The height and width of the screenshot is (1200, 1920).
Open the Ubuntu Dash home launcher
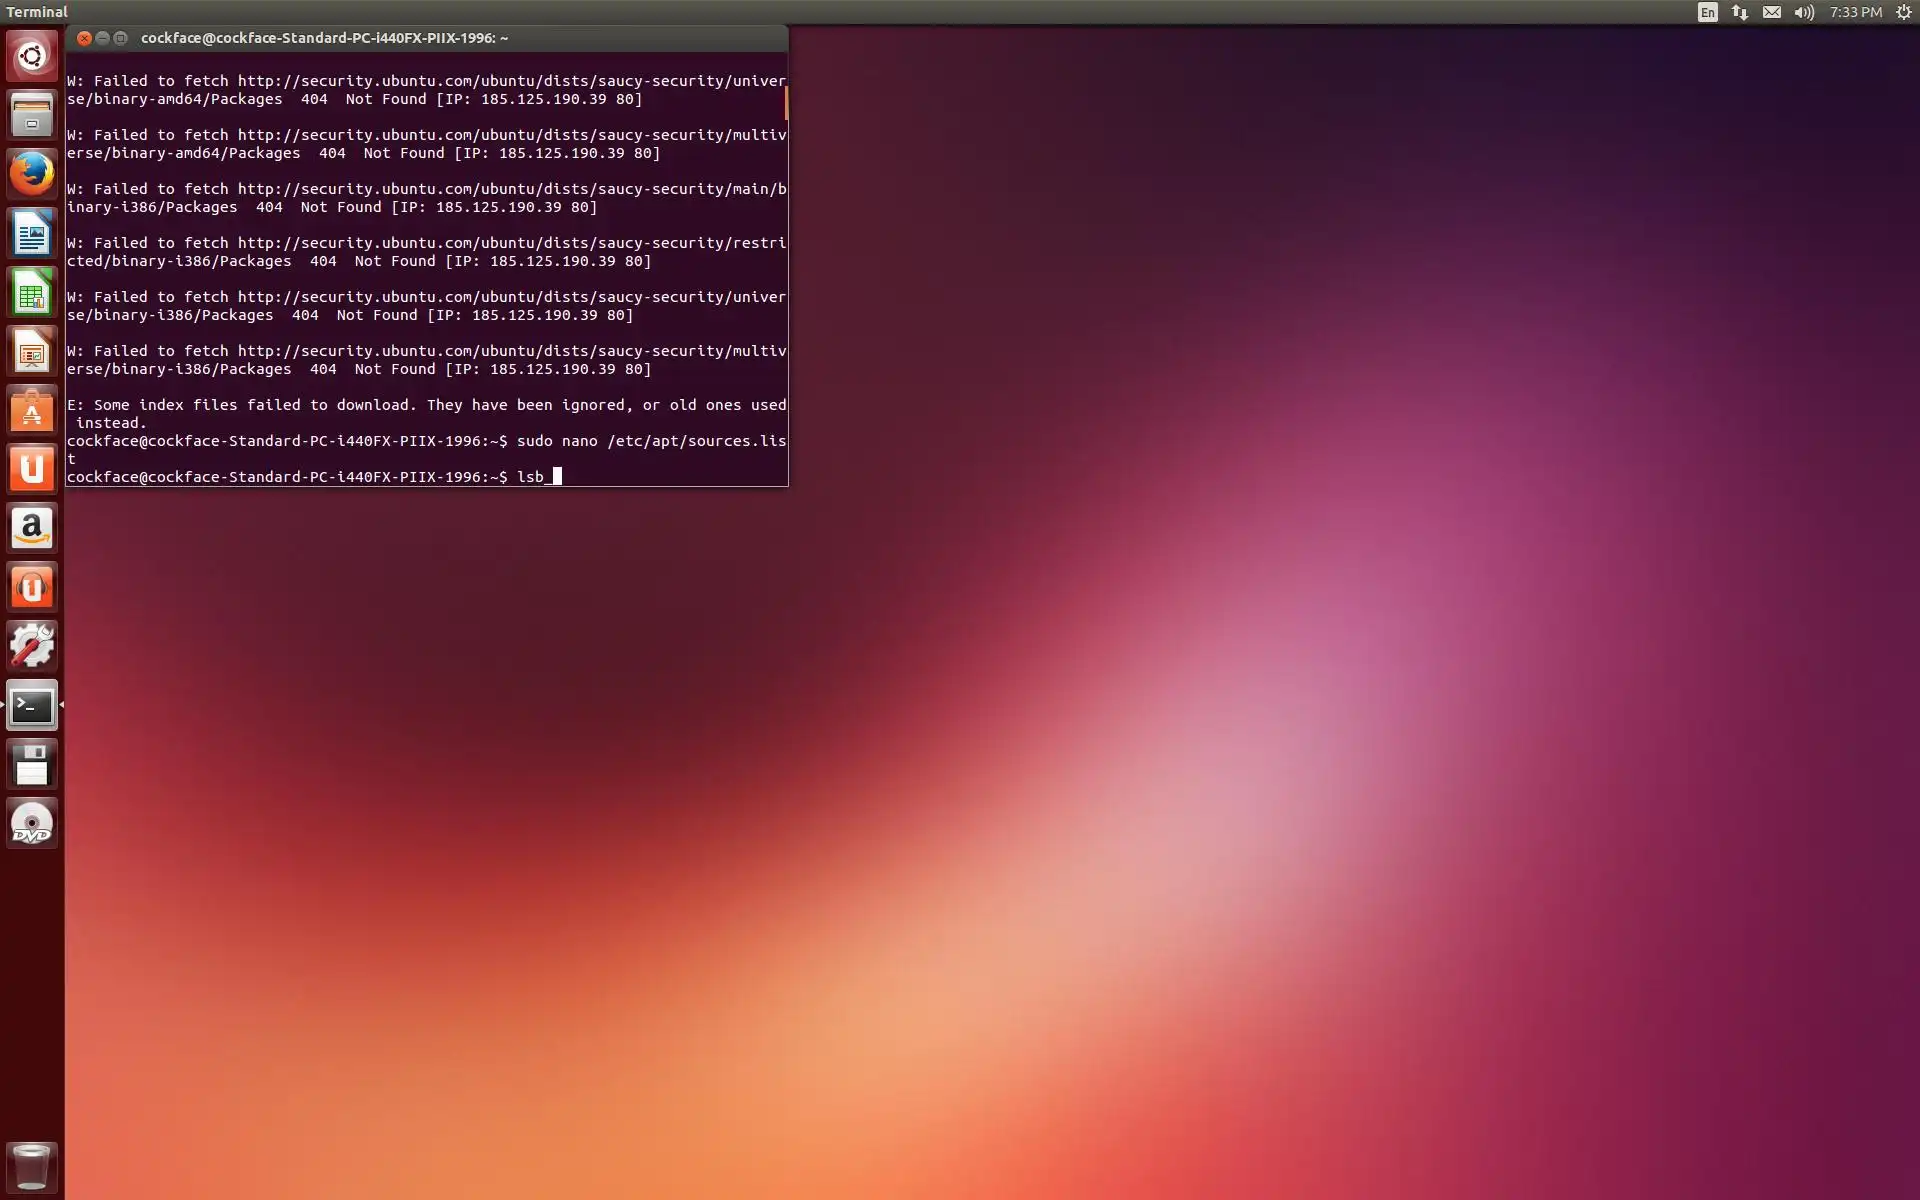click(32, 56)
